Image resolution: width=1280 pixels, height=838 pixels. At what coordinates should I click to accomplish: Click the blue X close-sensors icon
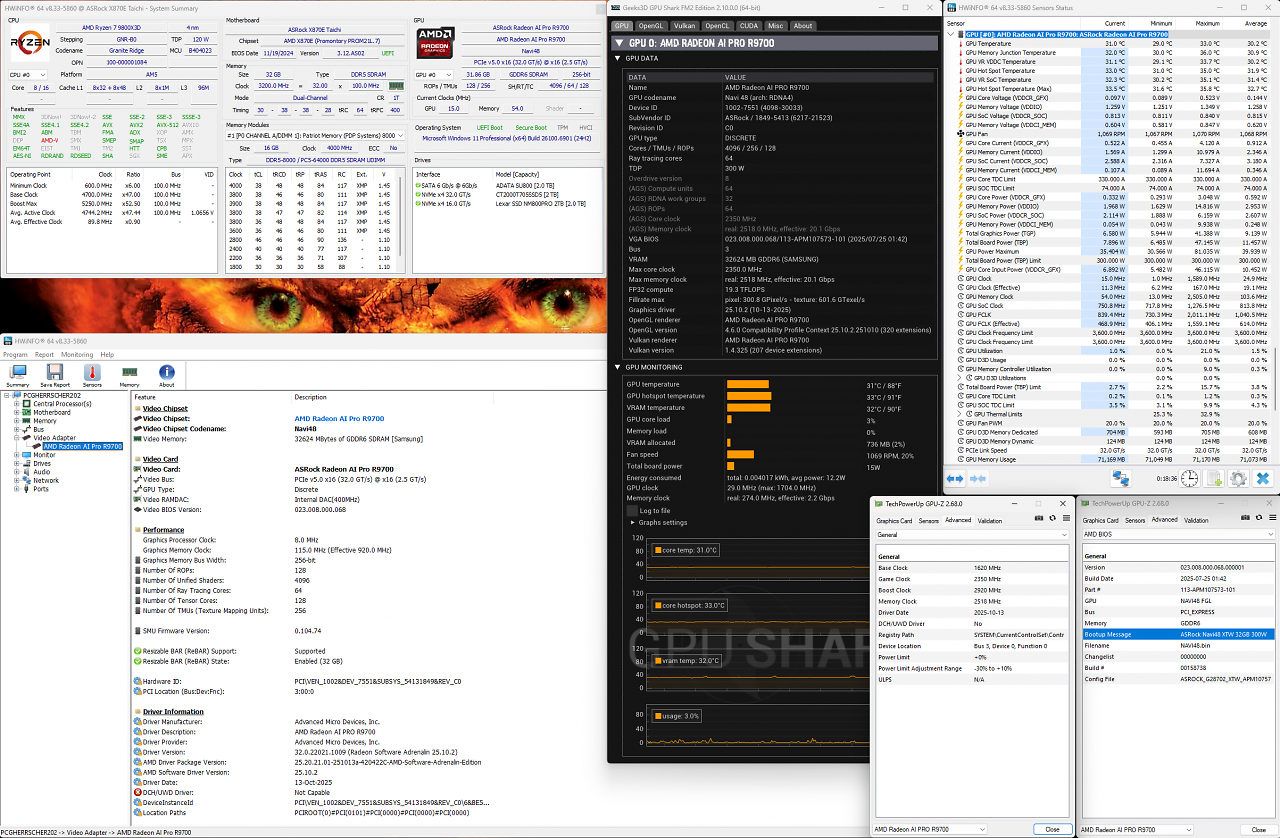point(1263,479)
